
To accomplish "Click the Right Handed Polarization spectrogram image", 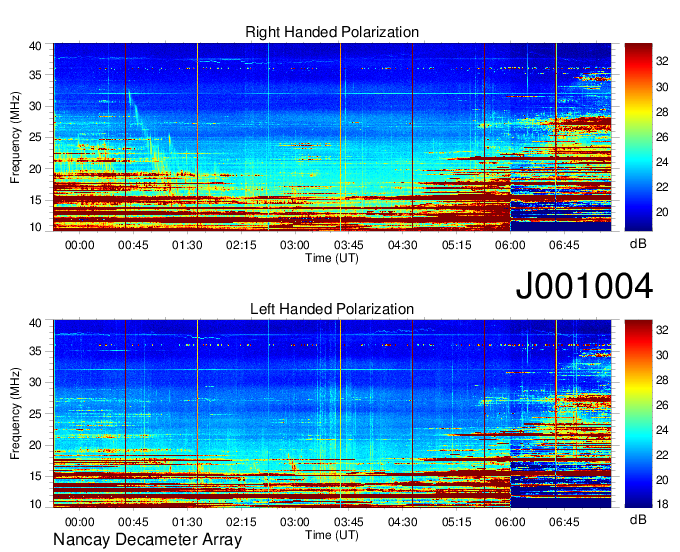I will click(x=332, y=137).
